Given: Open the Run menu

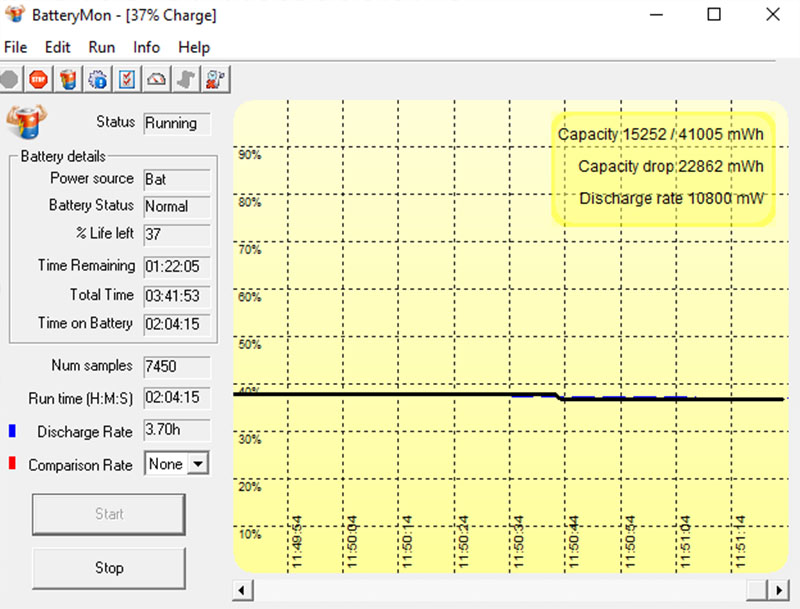Looking at the screenshot, I should [101, 47].
